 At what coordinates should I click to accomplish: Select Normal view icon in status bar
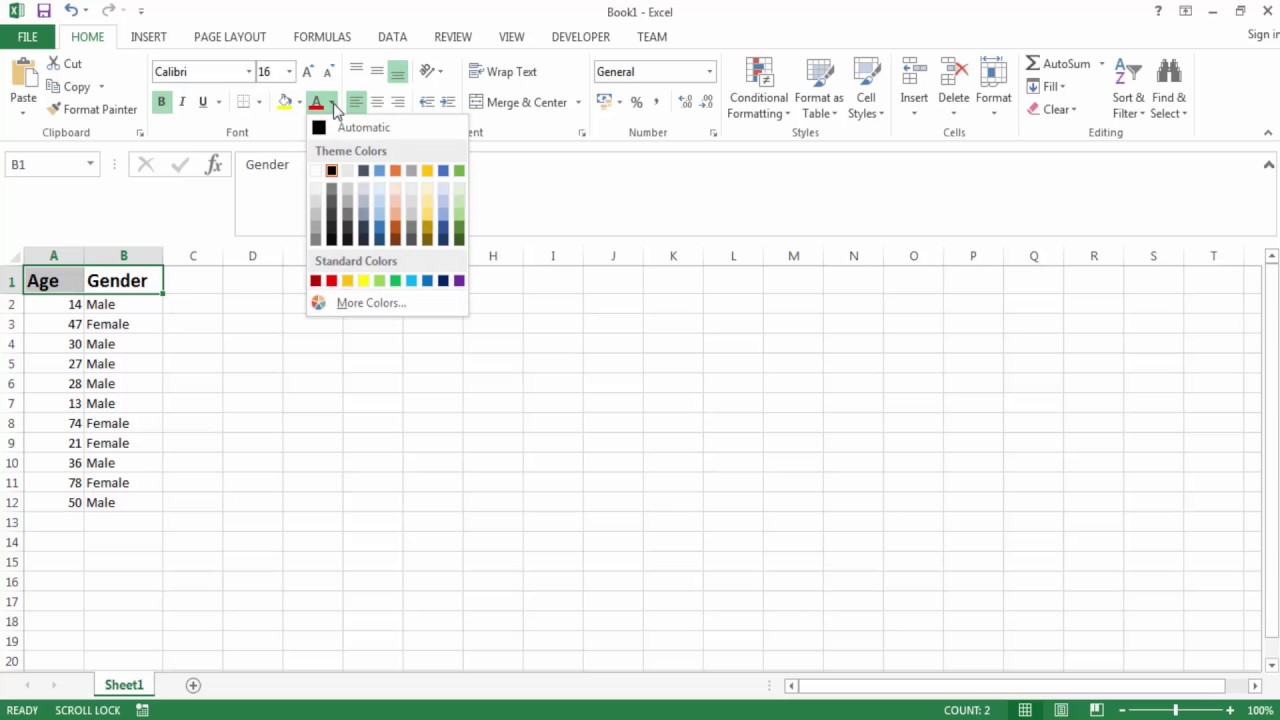[x=1025, y=710]
